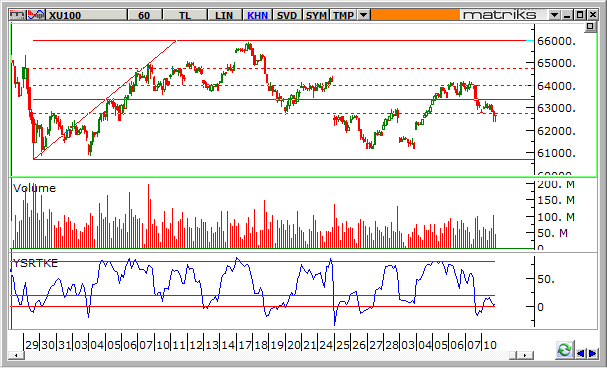Click the 62000. price axis label
The width and height of the screenshot is (607, 368).
click(556, 131)
